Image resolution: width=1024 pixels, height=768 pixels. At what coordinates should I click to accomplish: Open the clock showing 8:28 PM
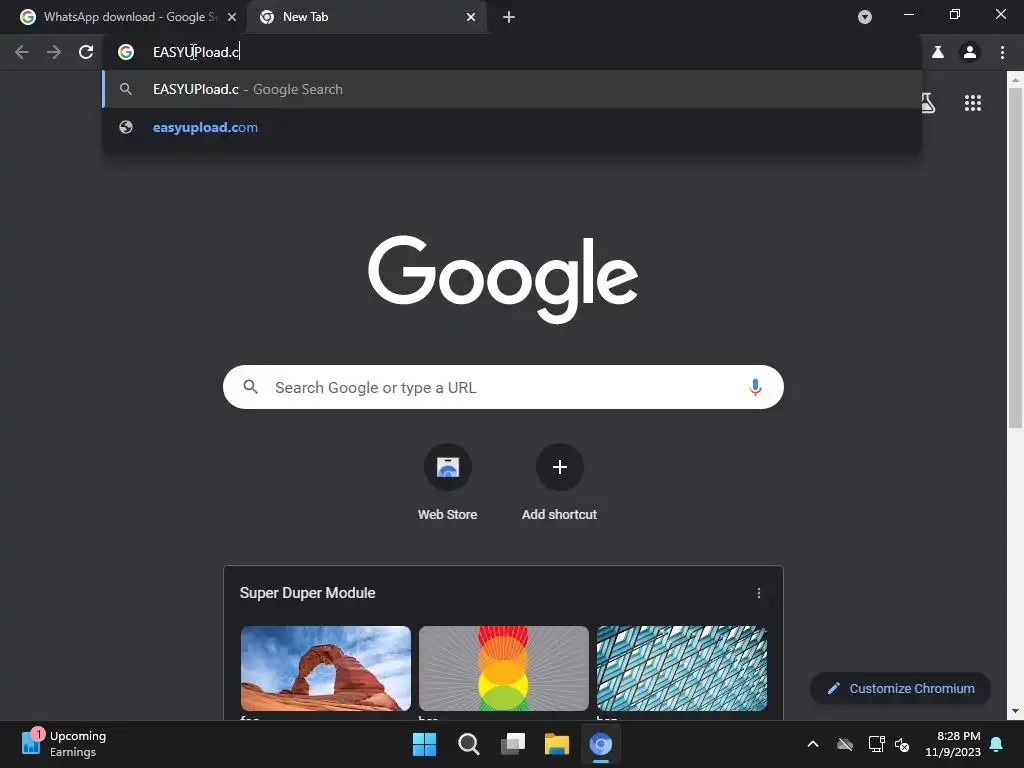coord(953,744)
